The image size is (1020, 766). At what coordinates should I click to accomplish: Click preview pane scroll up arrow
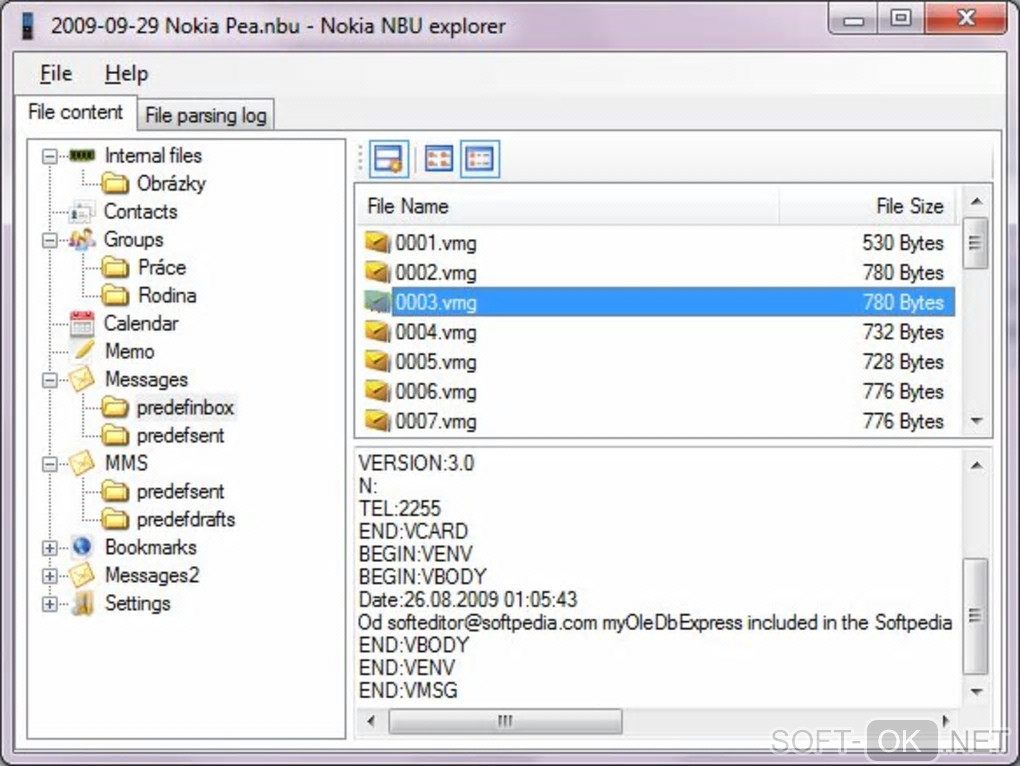(976, 465)
